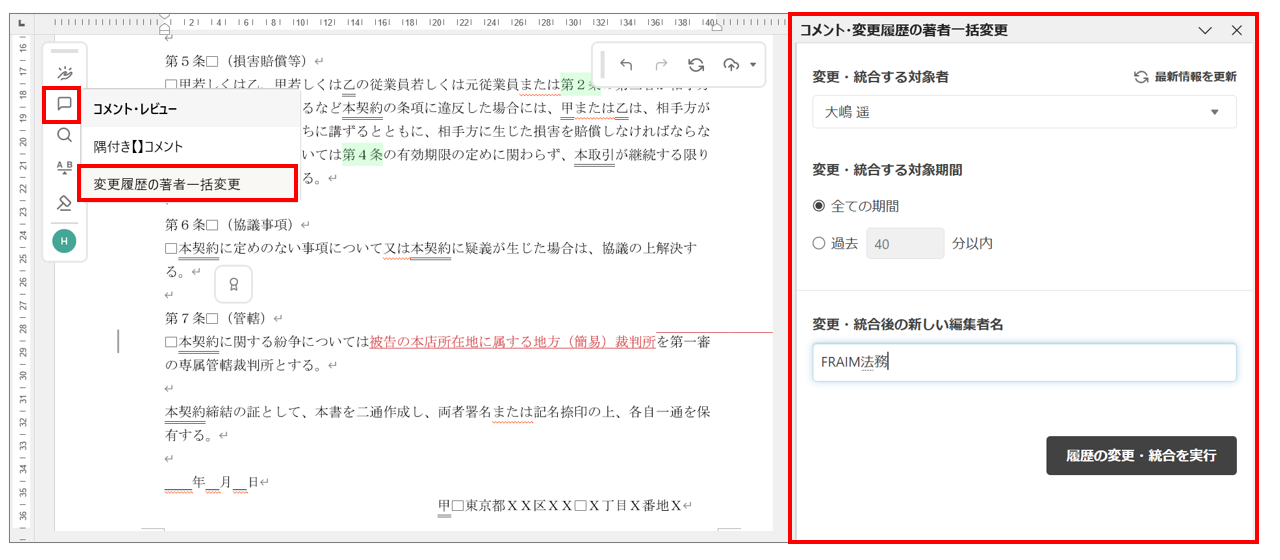
Task: Click the sync refresh icon in floating toolbar
Action: pyautogui.click(x=696, y=65)
